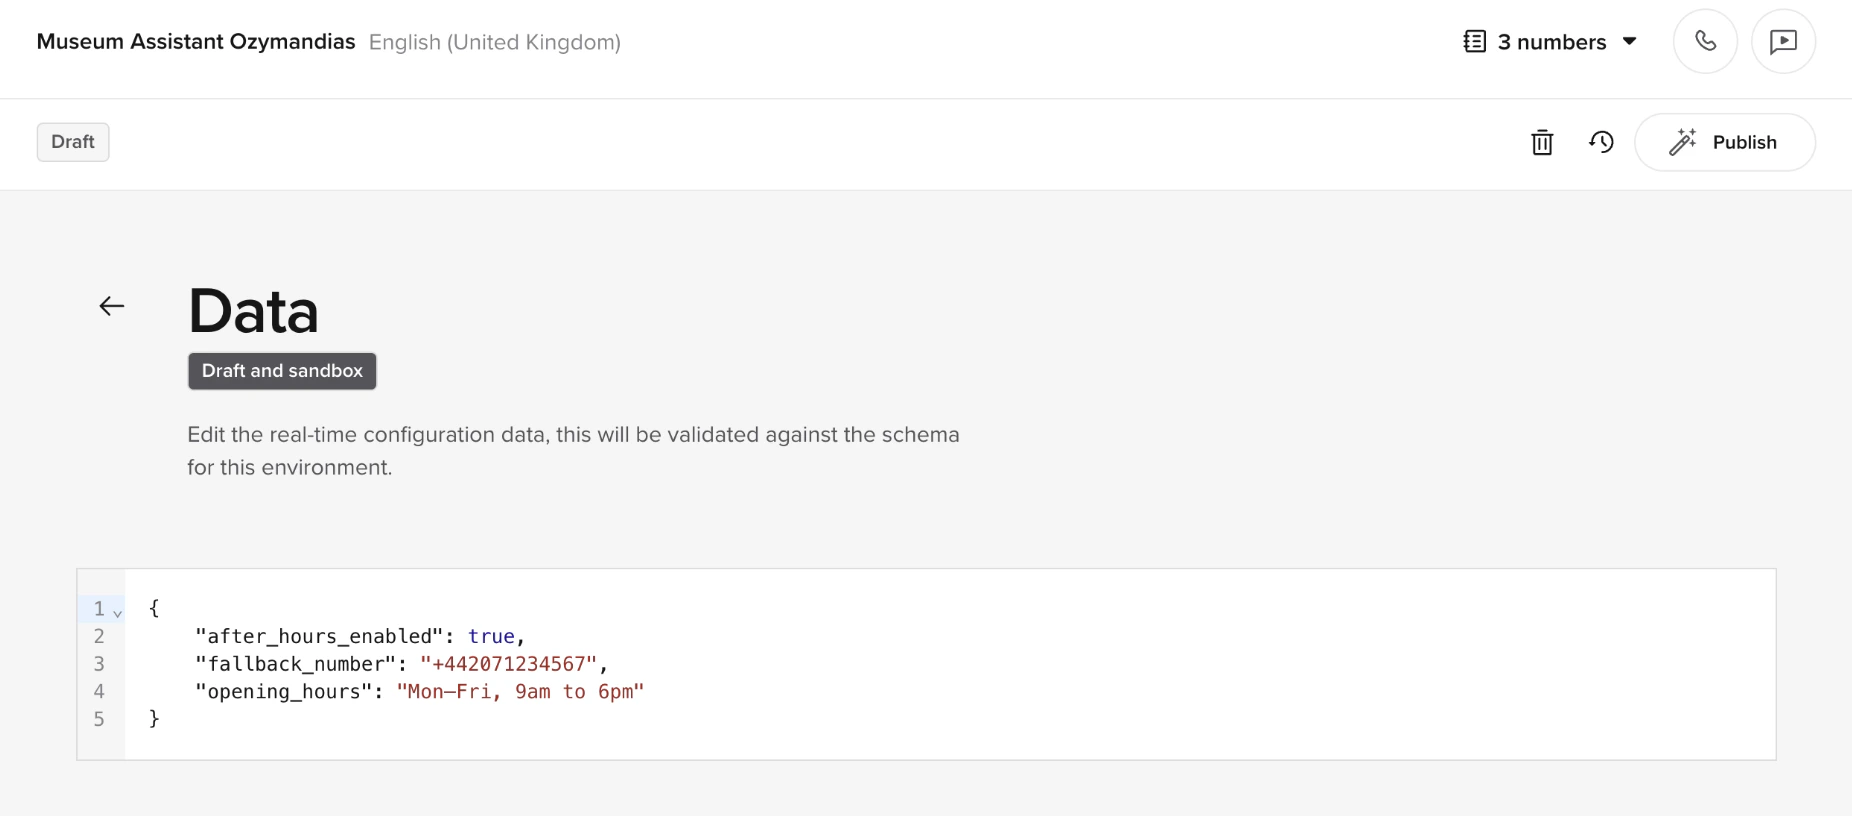This screenshot has width=1852, height=816.
Task: Click line number 3 in the editor
Action: [99, 664]
